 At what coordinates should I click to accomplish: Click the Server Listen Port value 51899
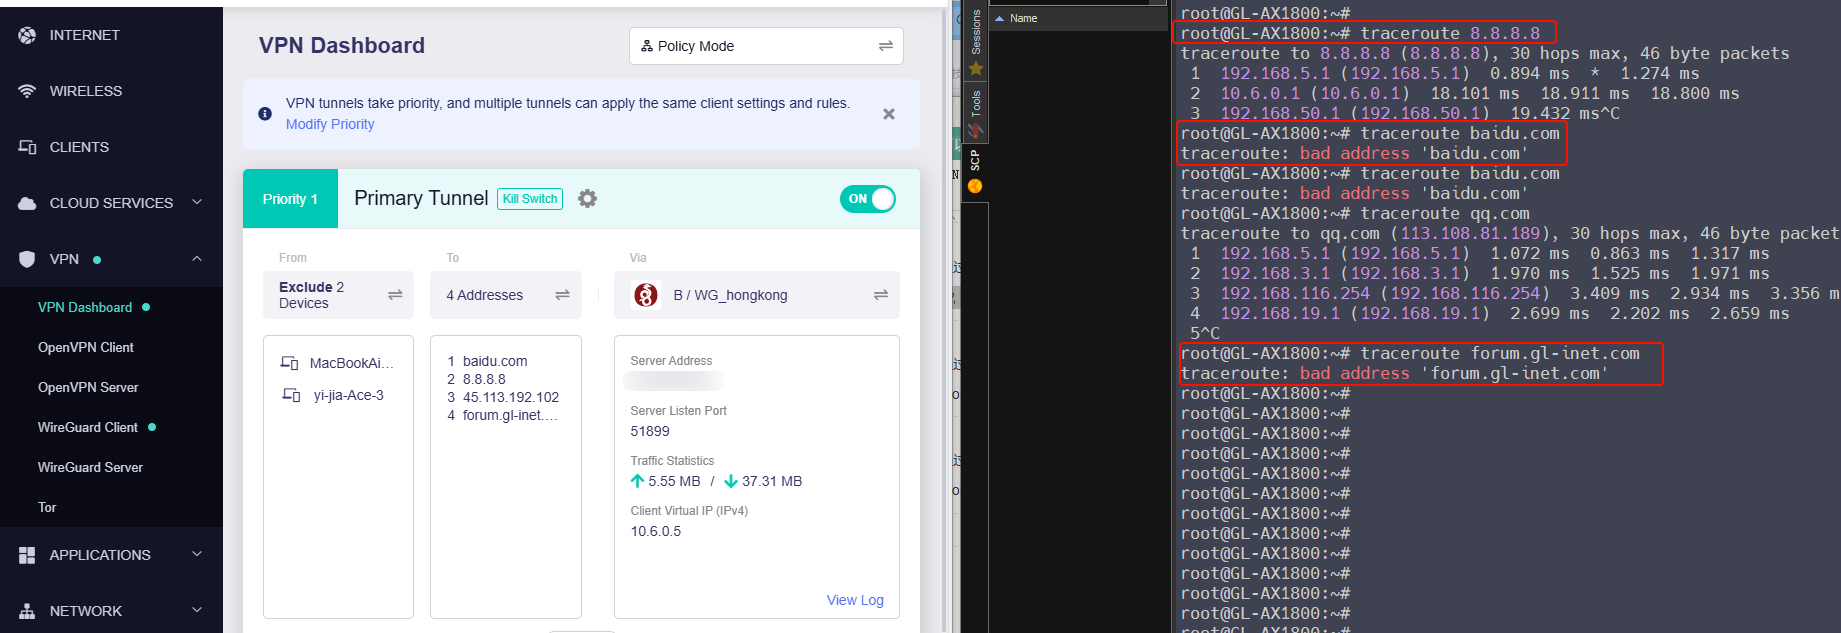pyautogui.click(x=650, y=431)
